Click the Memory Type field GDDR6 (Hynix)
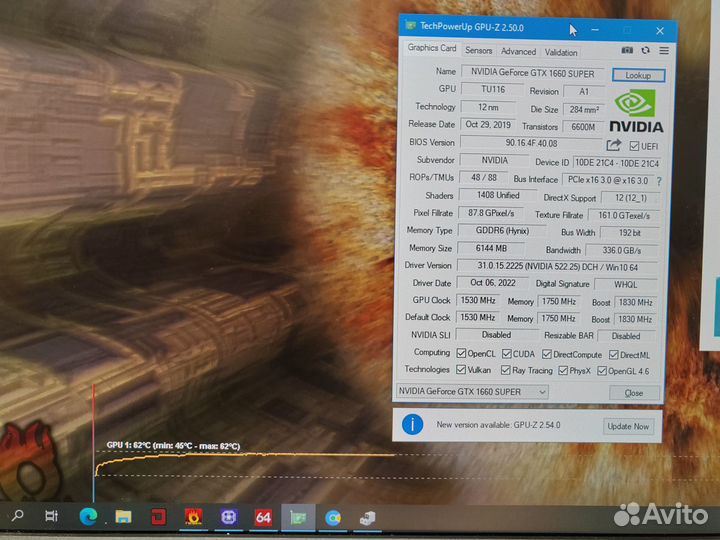This screenshot has height=540, width=720. [x=502, y=231]
